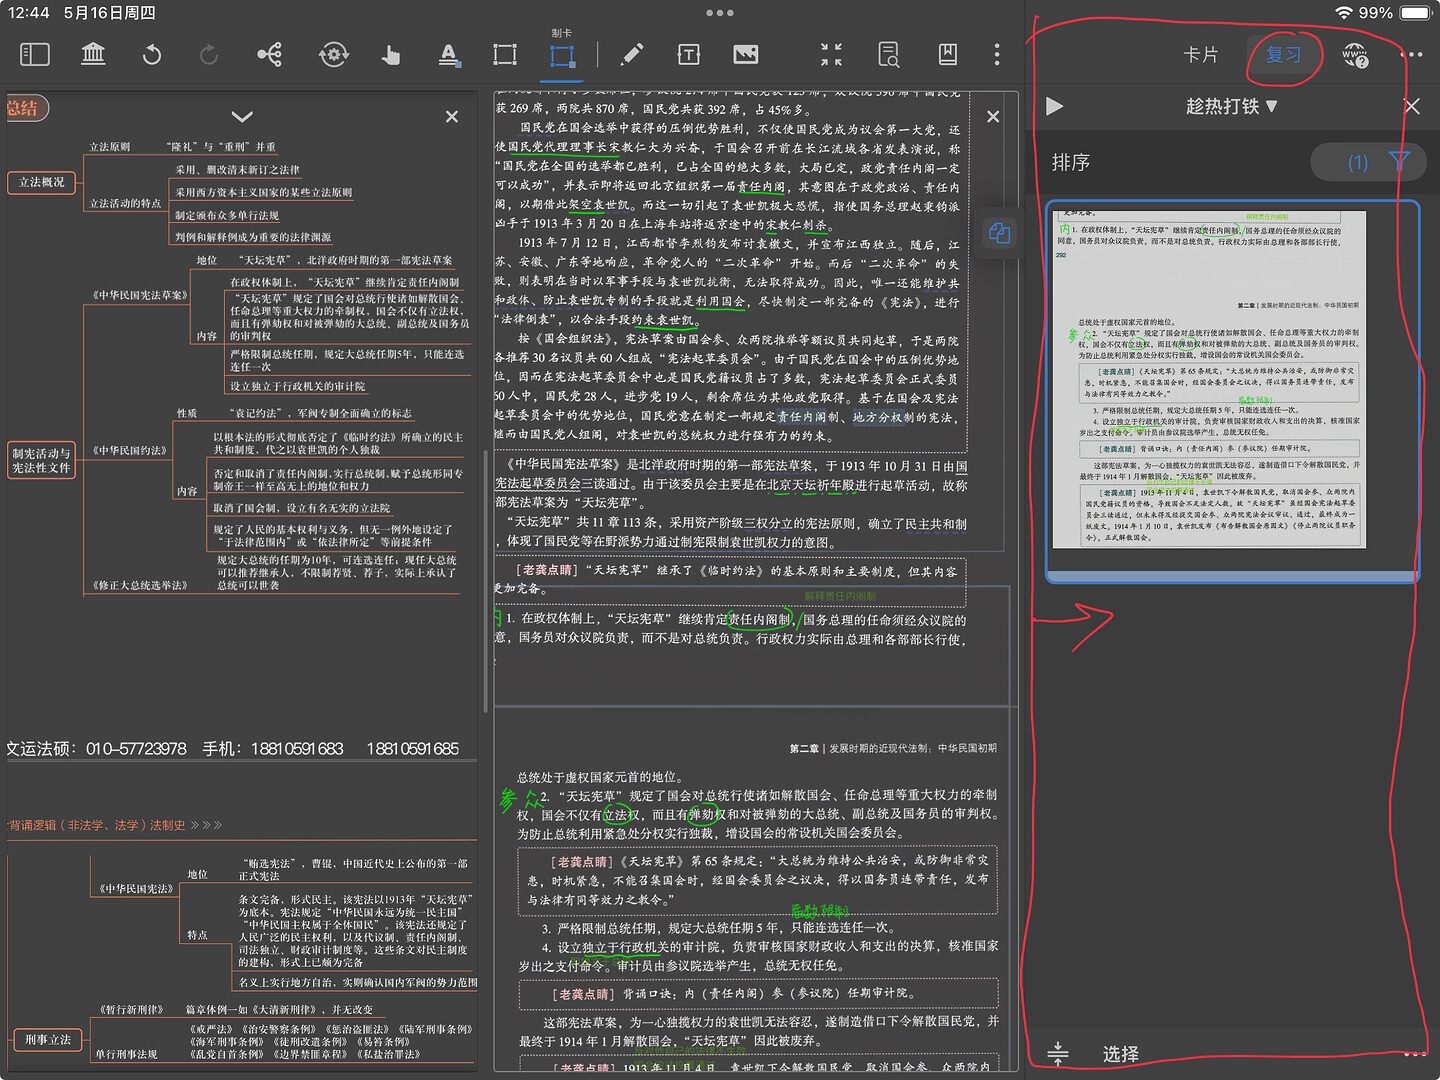Select the 《修正大总统选举法》 branch
The width and height of the screenshot is (1440, 1080).
click(x=140, y=585)
